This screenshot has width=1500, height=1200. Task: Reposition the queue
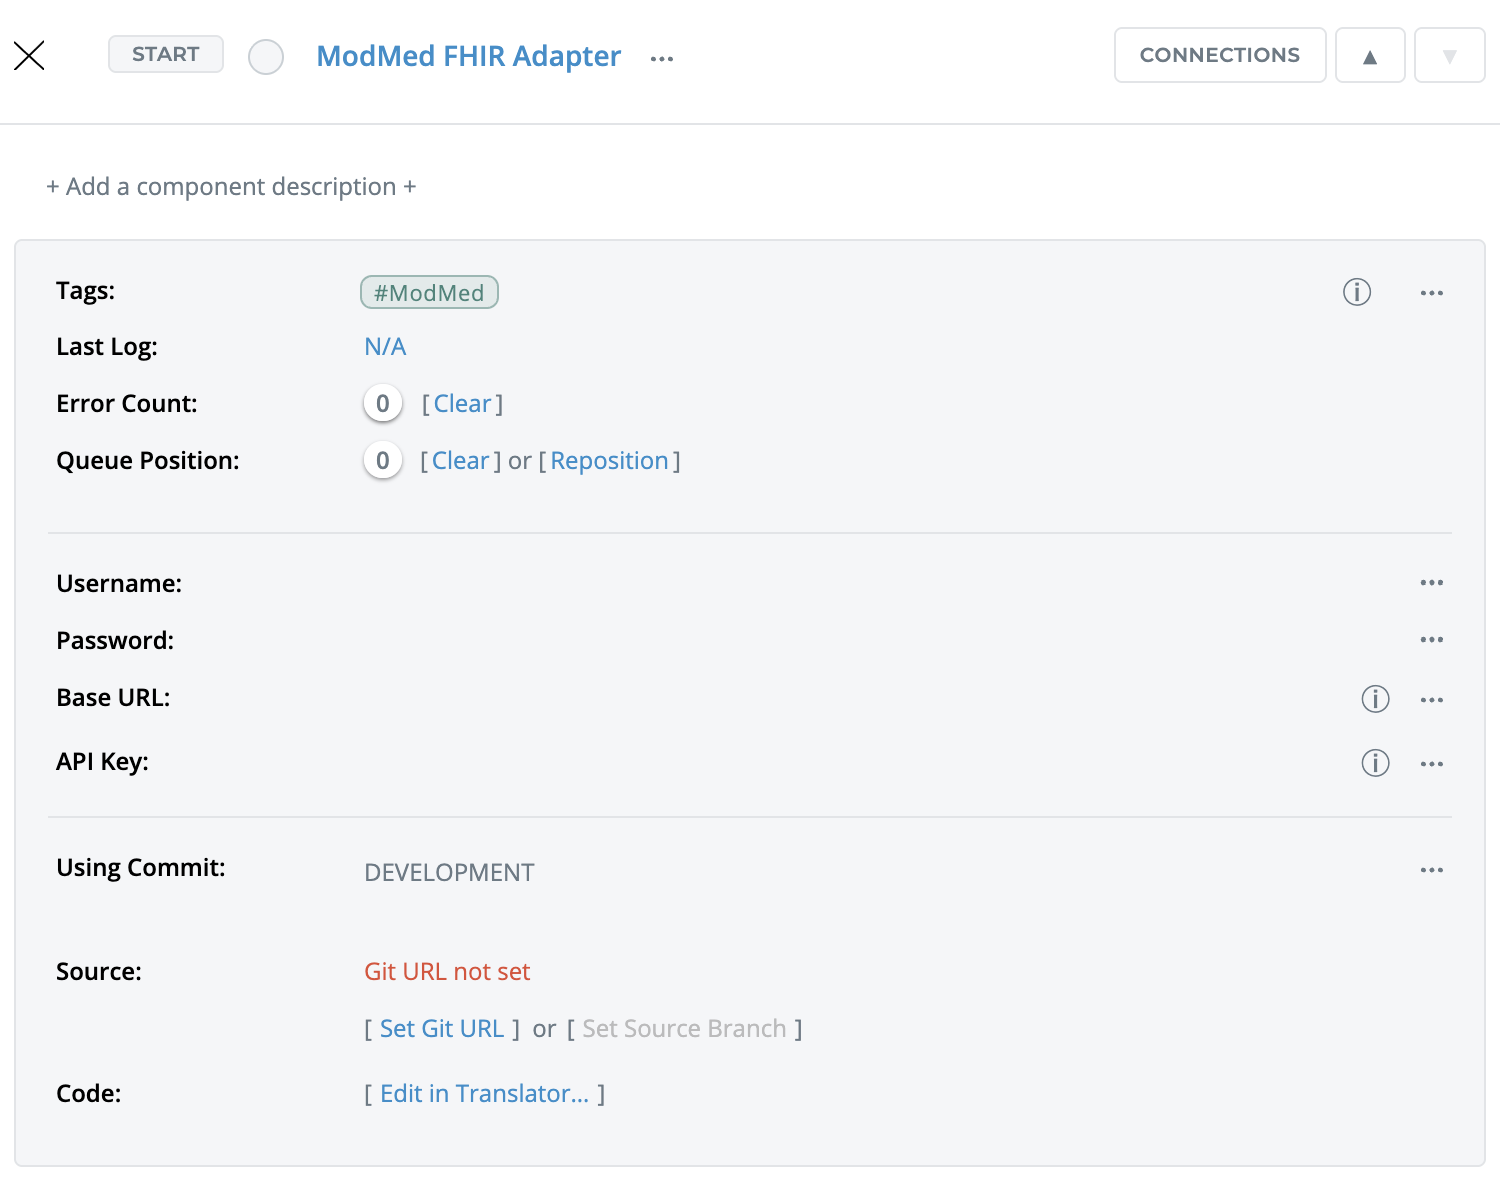609,461
